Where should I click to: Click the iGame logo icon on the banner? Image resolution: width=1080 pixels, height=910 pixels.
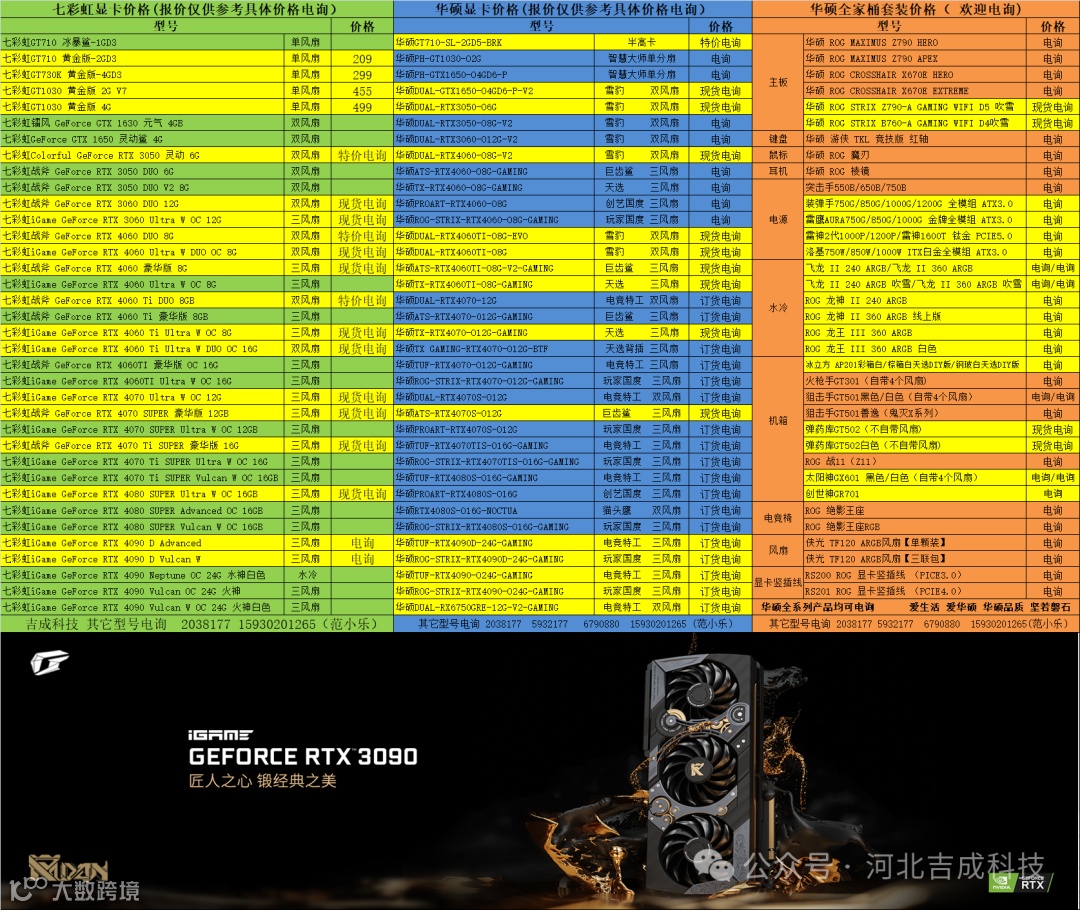(50, 663)
